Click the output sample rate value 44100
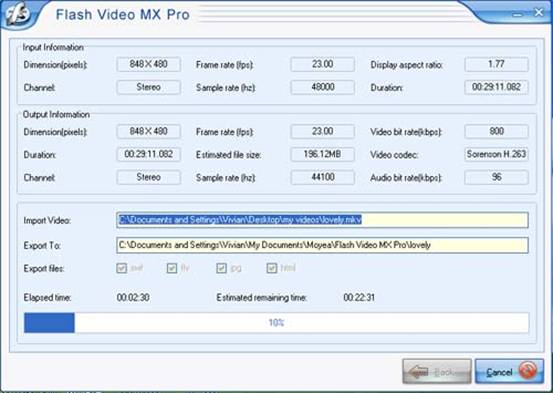553x393 pixels. click(323, 177)
